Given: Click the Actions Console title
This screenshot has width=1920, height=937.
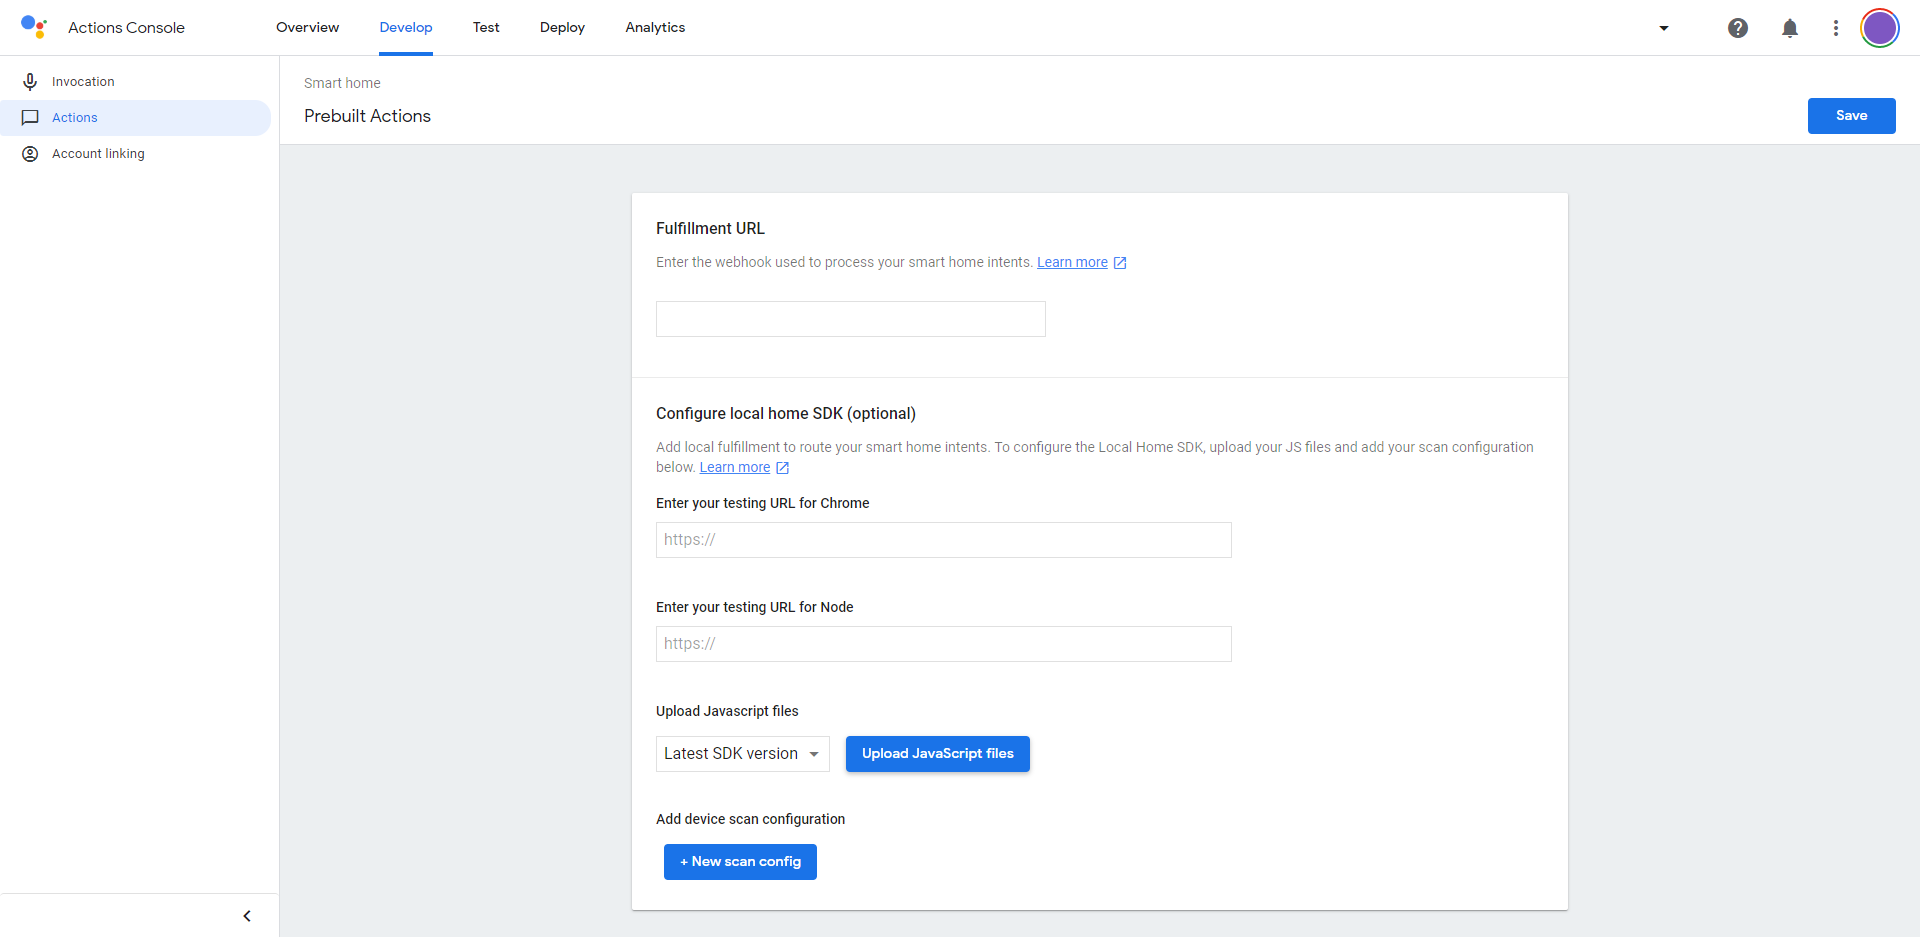Looking at the screenshot, I should pos(126,27).
